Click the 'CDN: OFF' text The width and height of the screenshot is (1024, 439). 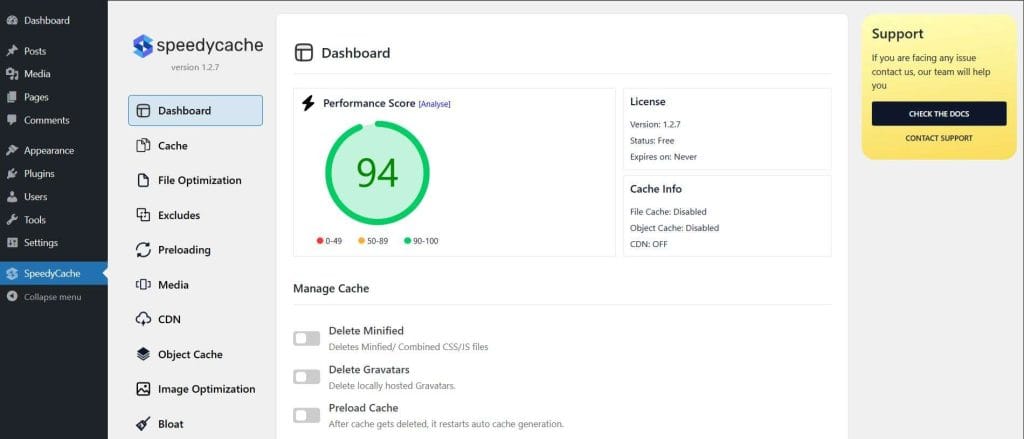(x=648, y=244)
